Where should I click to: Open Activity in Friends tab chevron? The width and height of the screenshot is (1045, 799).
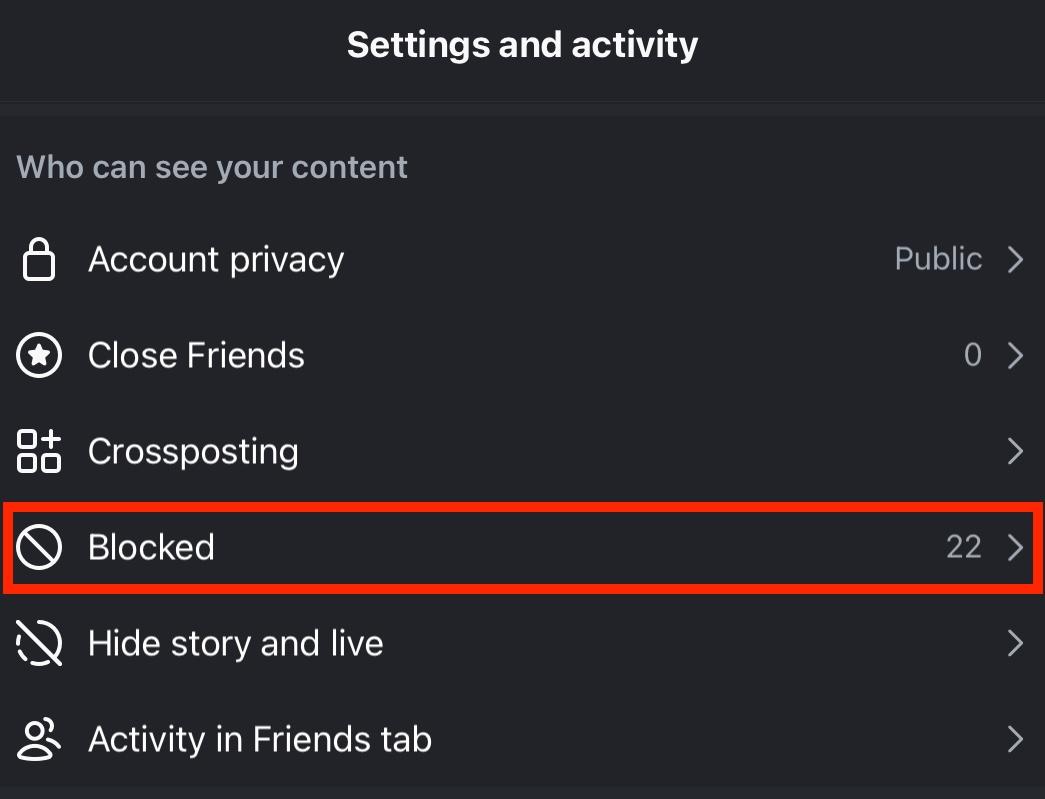[x=1015, y=739]
